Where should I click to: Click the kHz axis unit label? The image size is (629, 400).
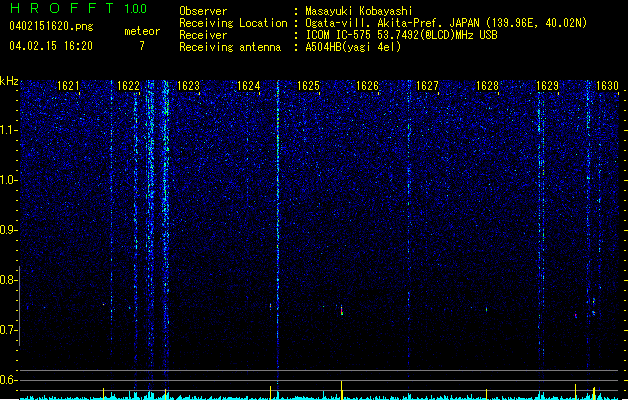(9, 81)
